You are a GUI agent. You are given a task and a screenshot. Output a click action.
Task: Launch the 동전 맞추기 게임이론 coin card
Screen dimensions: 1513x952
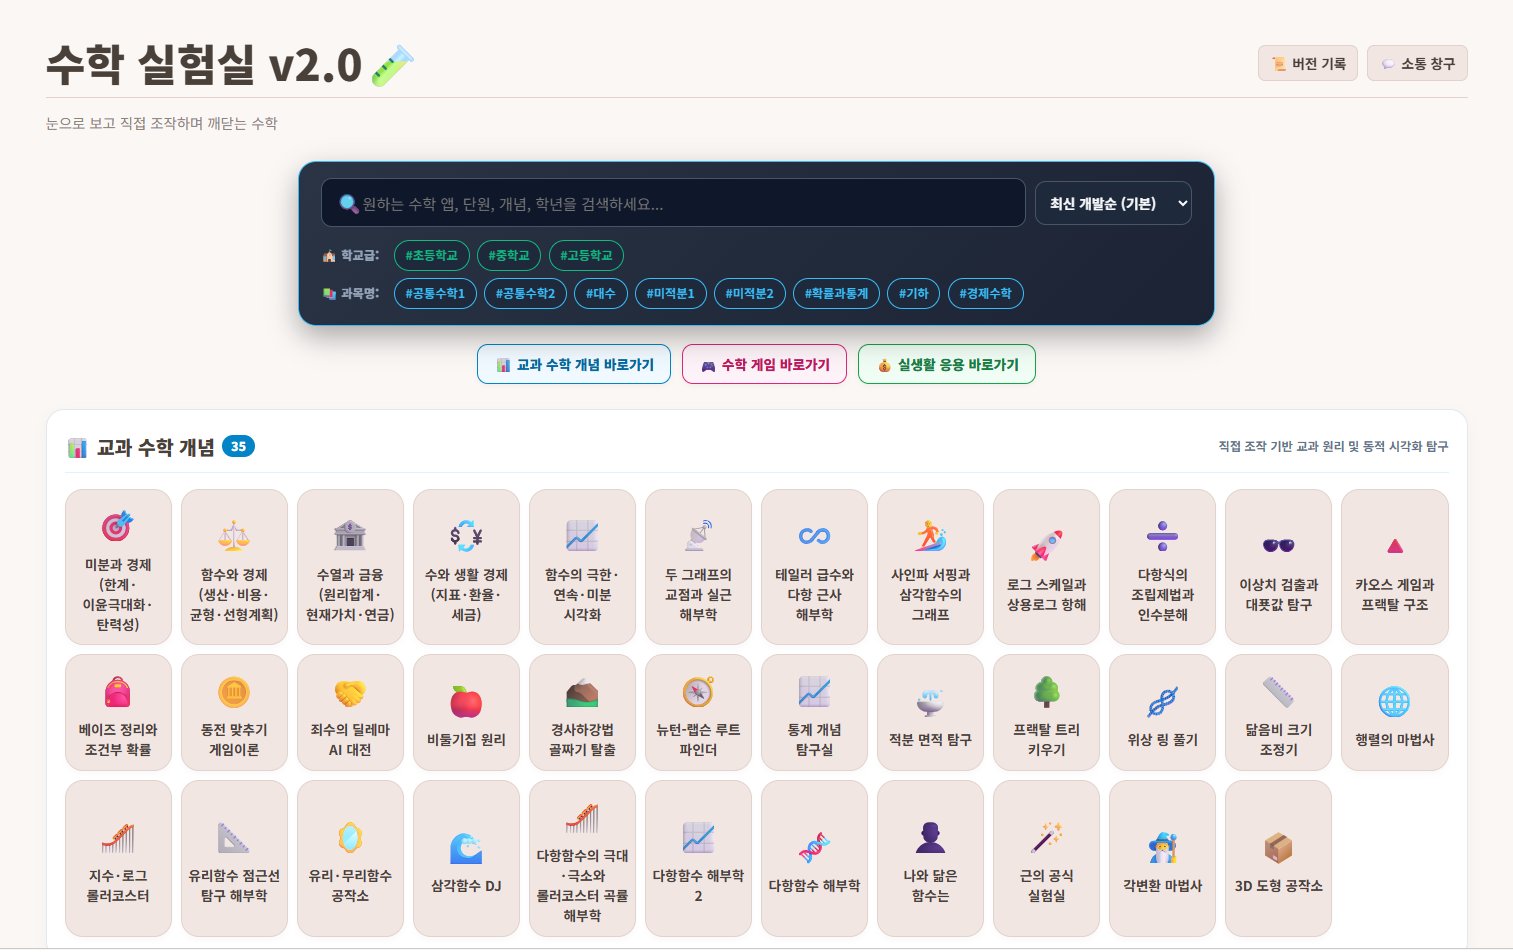pos(234,713)
